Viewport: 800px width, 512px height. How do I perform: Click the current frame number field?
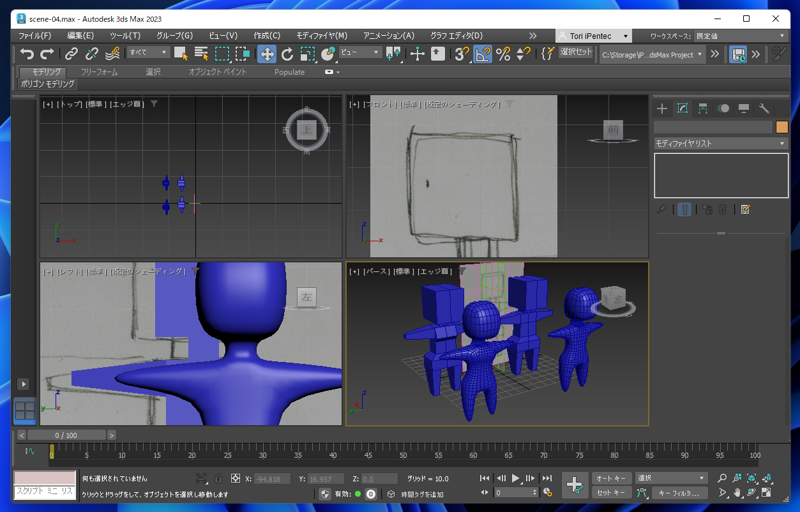[x=513, y=493]
